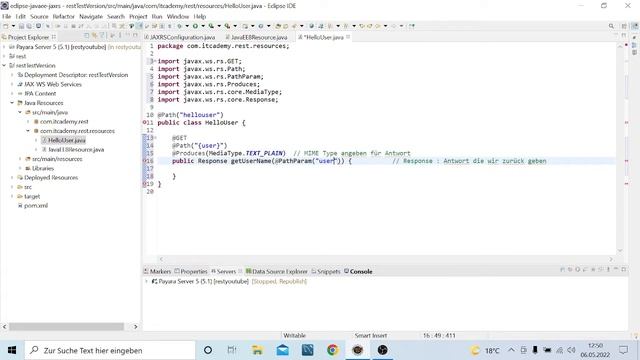
Task: Select the Java EE perspective icon
Action: pos(635,26)
